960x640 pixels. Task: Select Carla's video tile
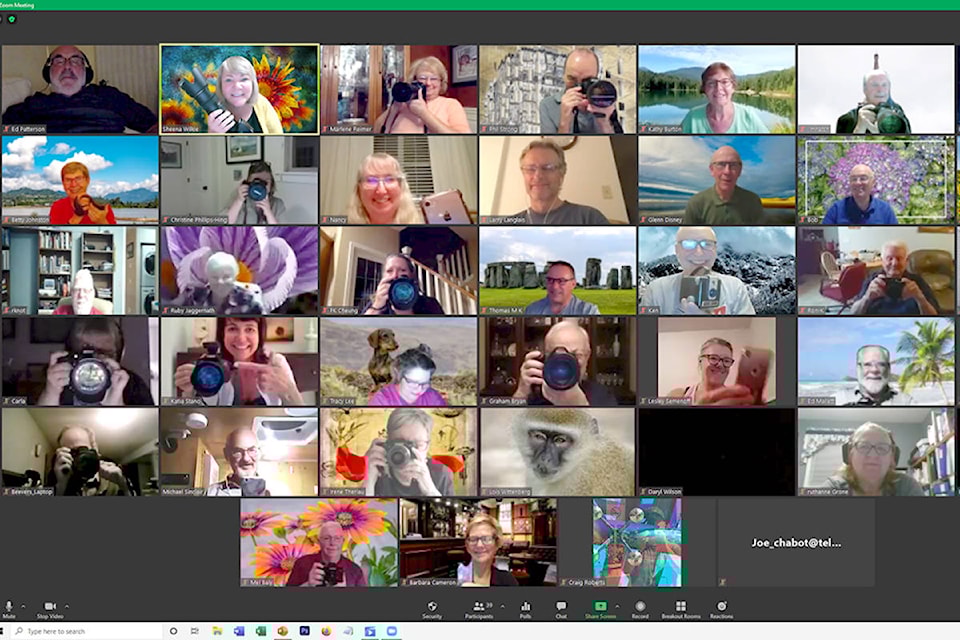(x=80, y=361)
